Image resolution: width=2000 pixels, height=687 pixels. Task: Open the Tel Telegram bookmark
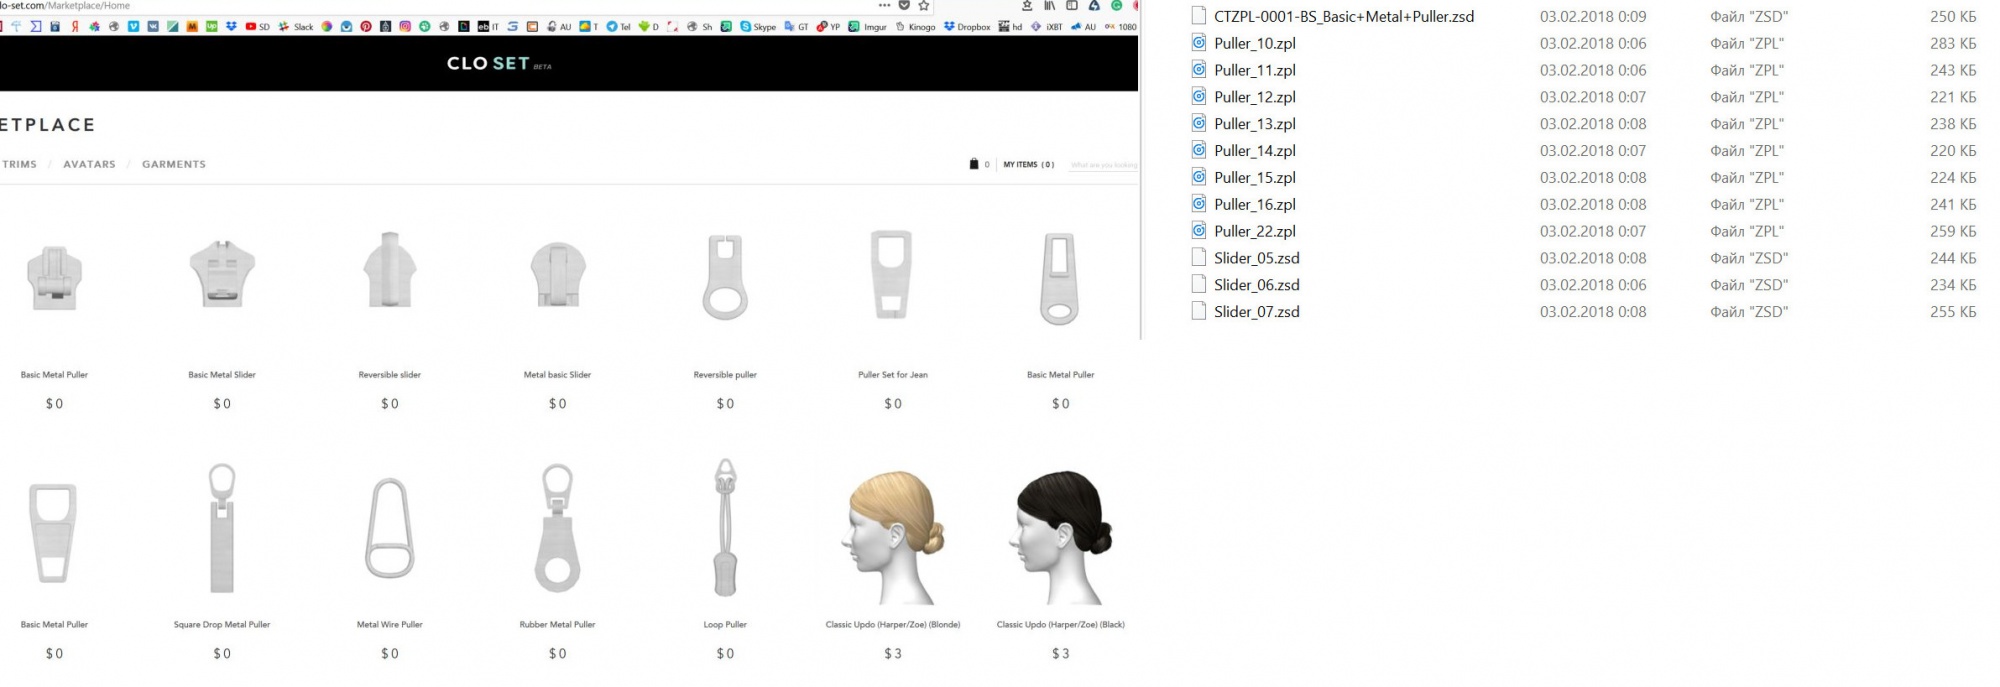click(x=618, y=27)
